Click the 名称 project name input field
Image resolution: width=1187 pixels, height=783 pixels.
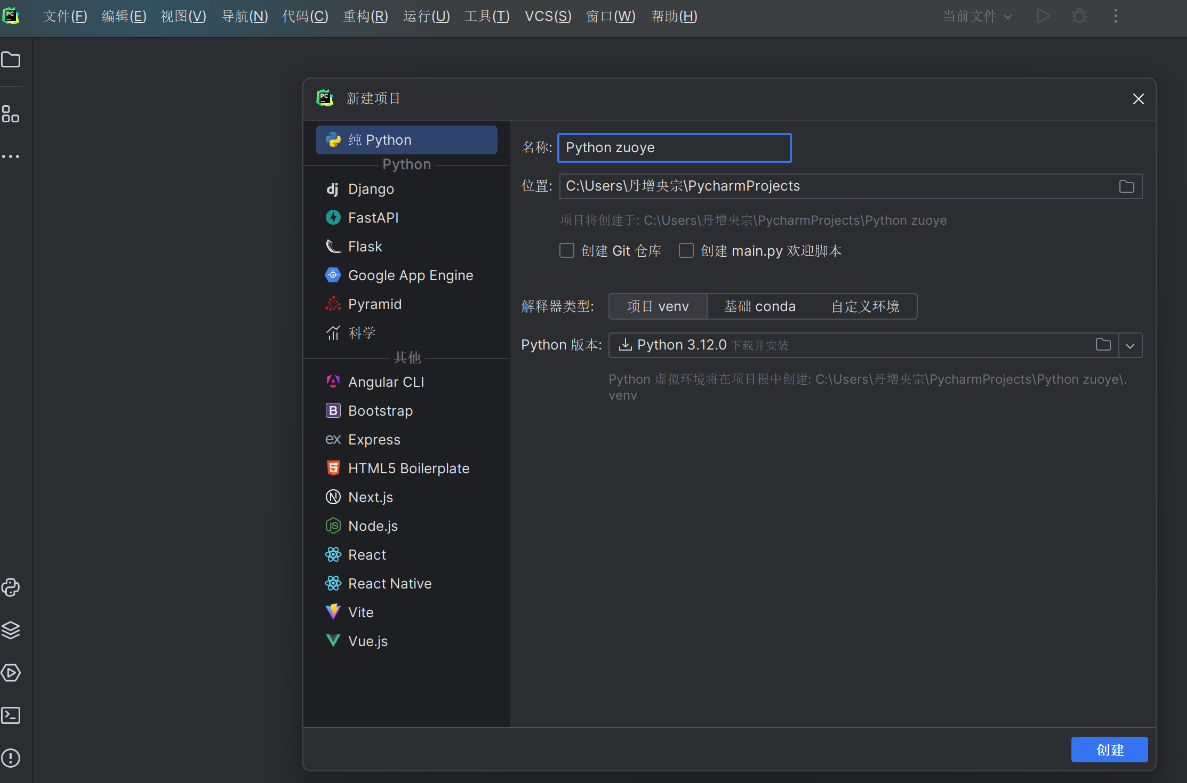click(x=674, y=148)
